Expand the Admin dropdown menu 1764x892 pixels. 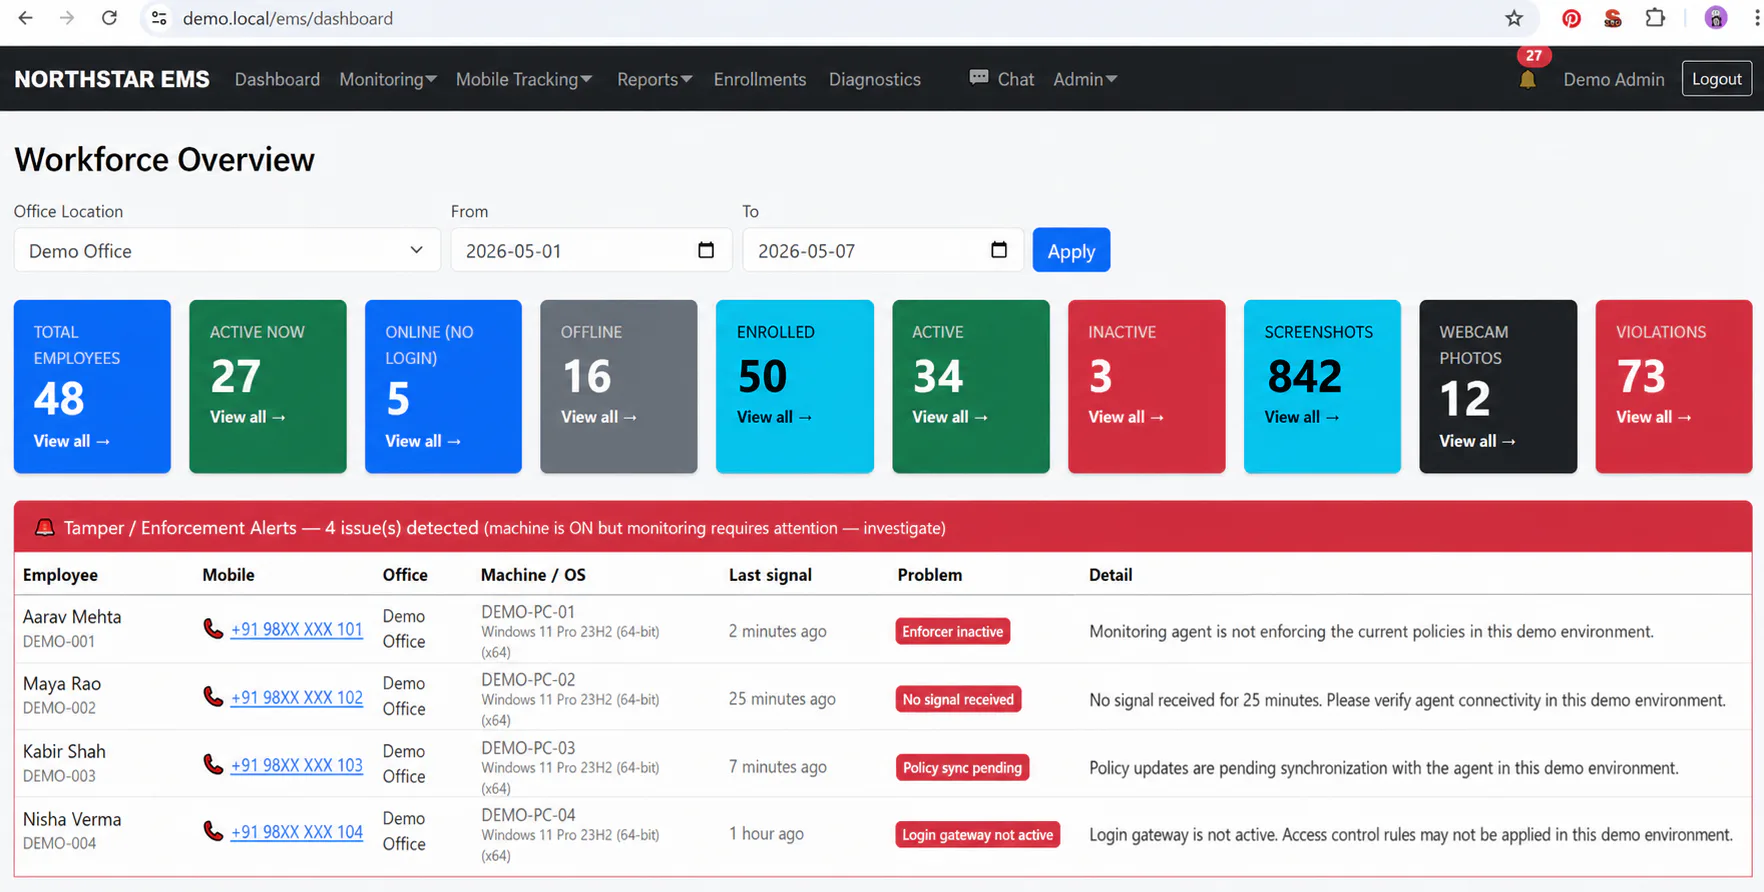pos(1085,79)
